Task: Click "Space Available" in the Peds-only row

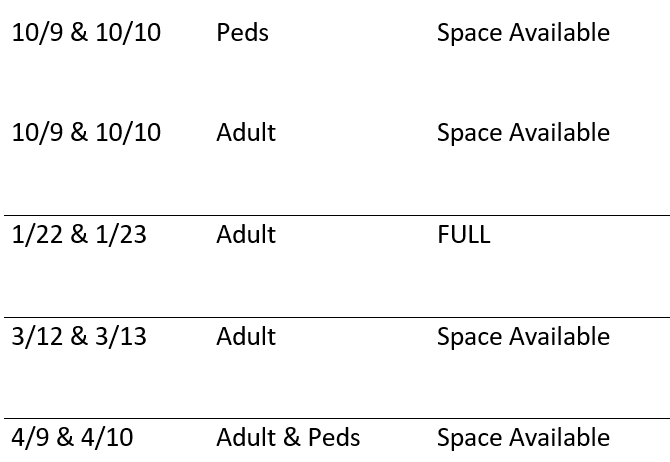Action: click(x=523, y=32)
